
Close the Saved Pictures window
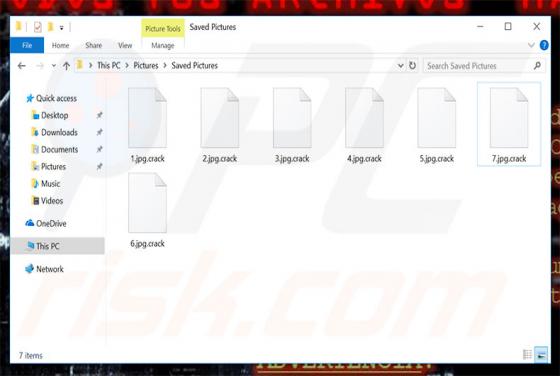pos(536,26)
